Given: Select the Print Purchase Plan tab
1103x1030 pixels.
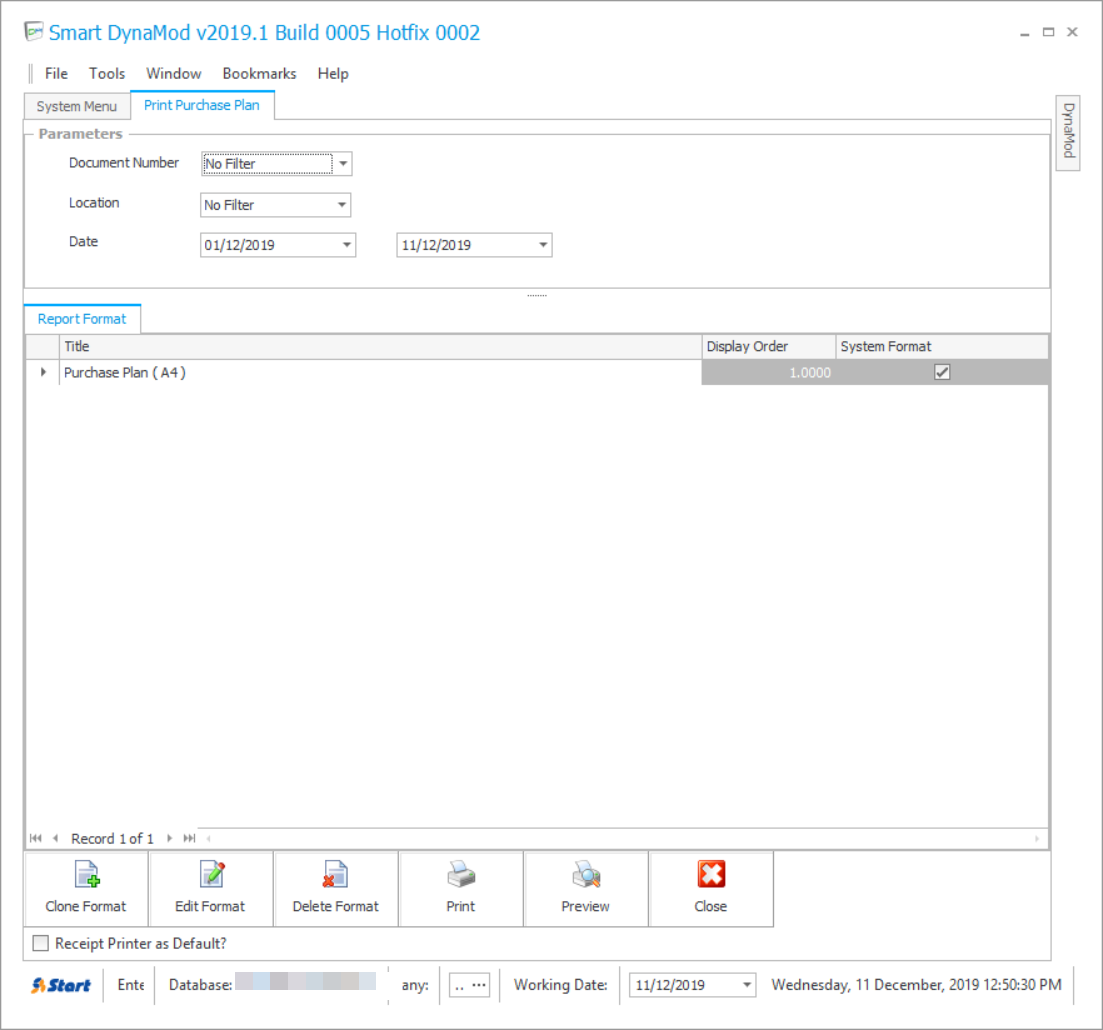Looking at the screenshot, I should coord(202,105).
